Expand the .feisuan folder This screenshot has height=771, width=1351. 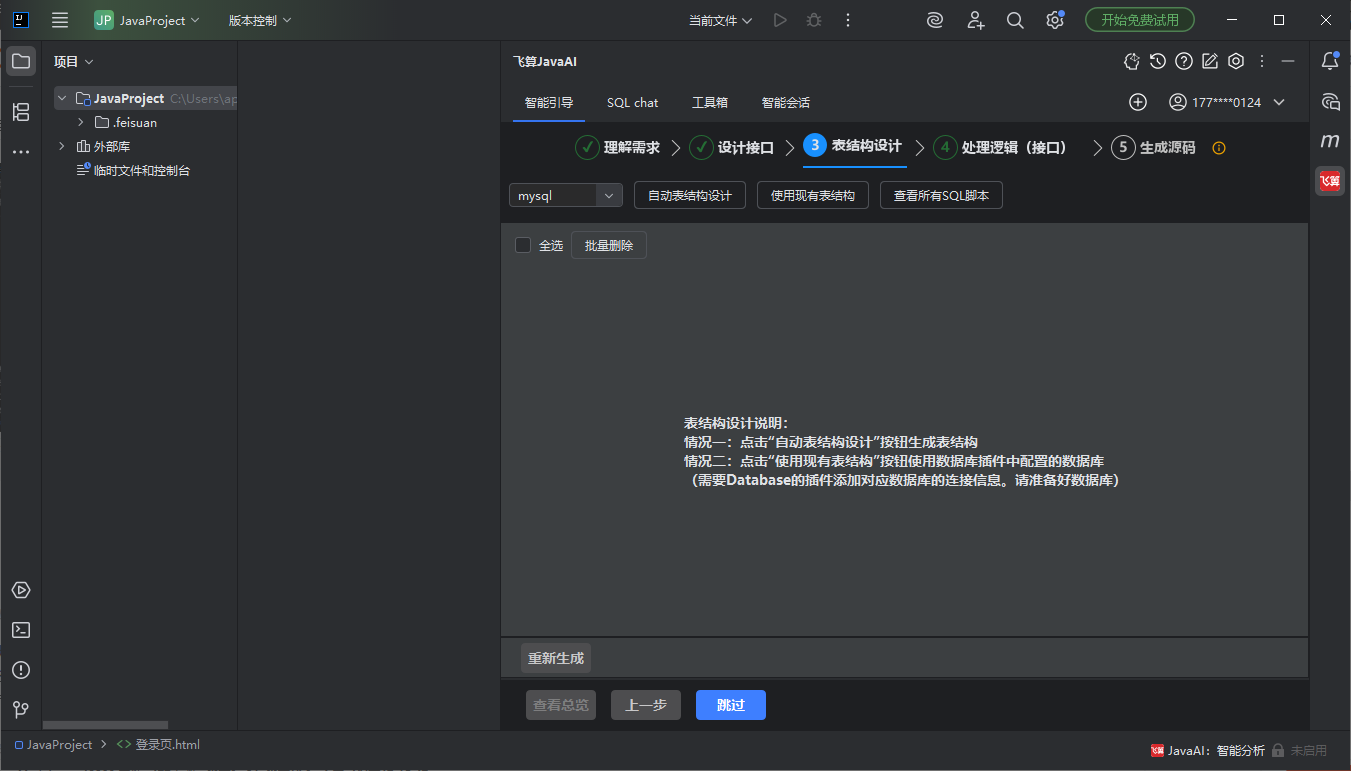pyautogui.click(x=81, y=122)
